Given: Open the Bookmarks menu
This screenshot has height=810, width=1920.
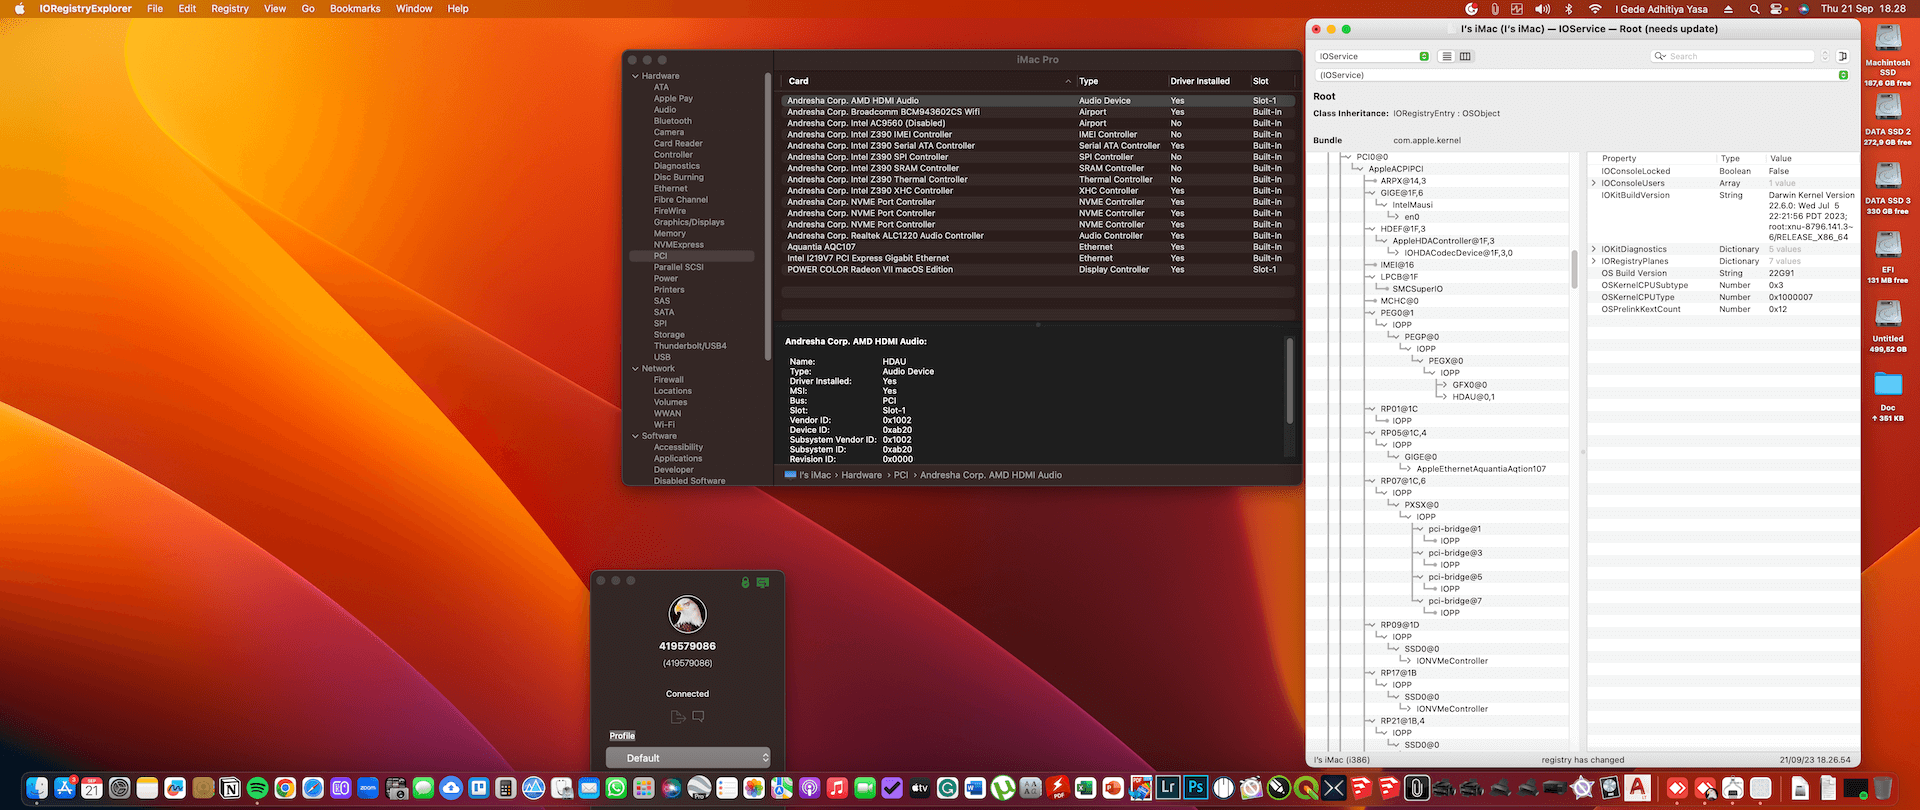Looking at the screenshot, I should [x=355, y=9].
